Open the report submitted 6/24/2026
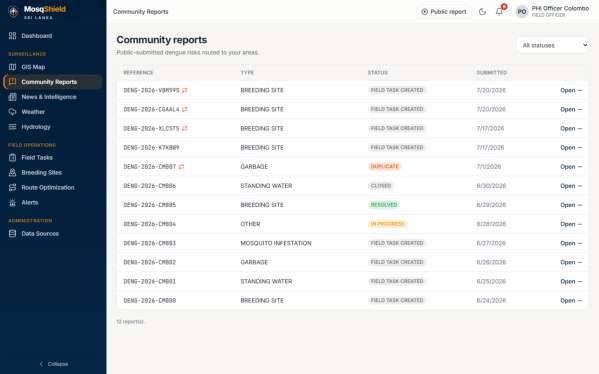 click(x=571, y=300)
